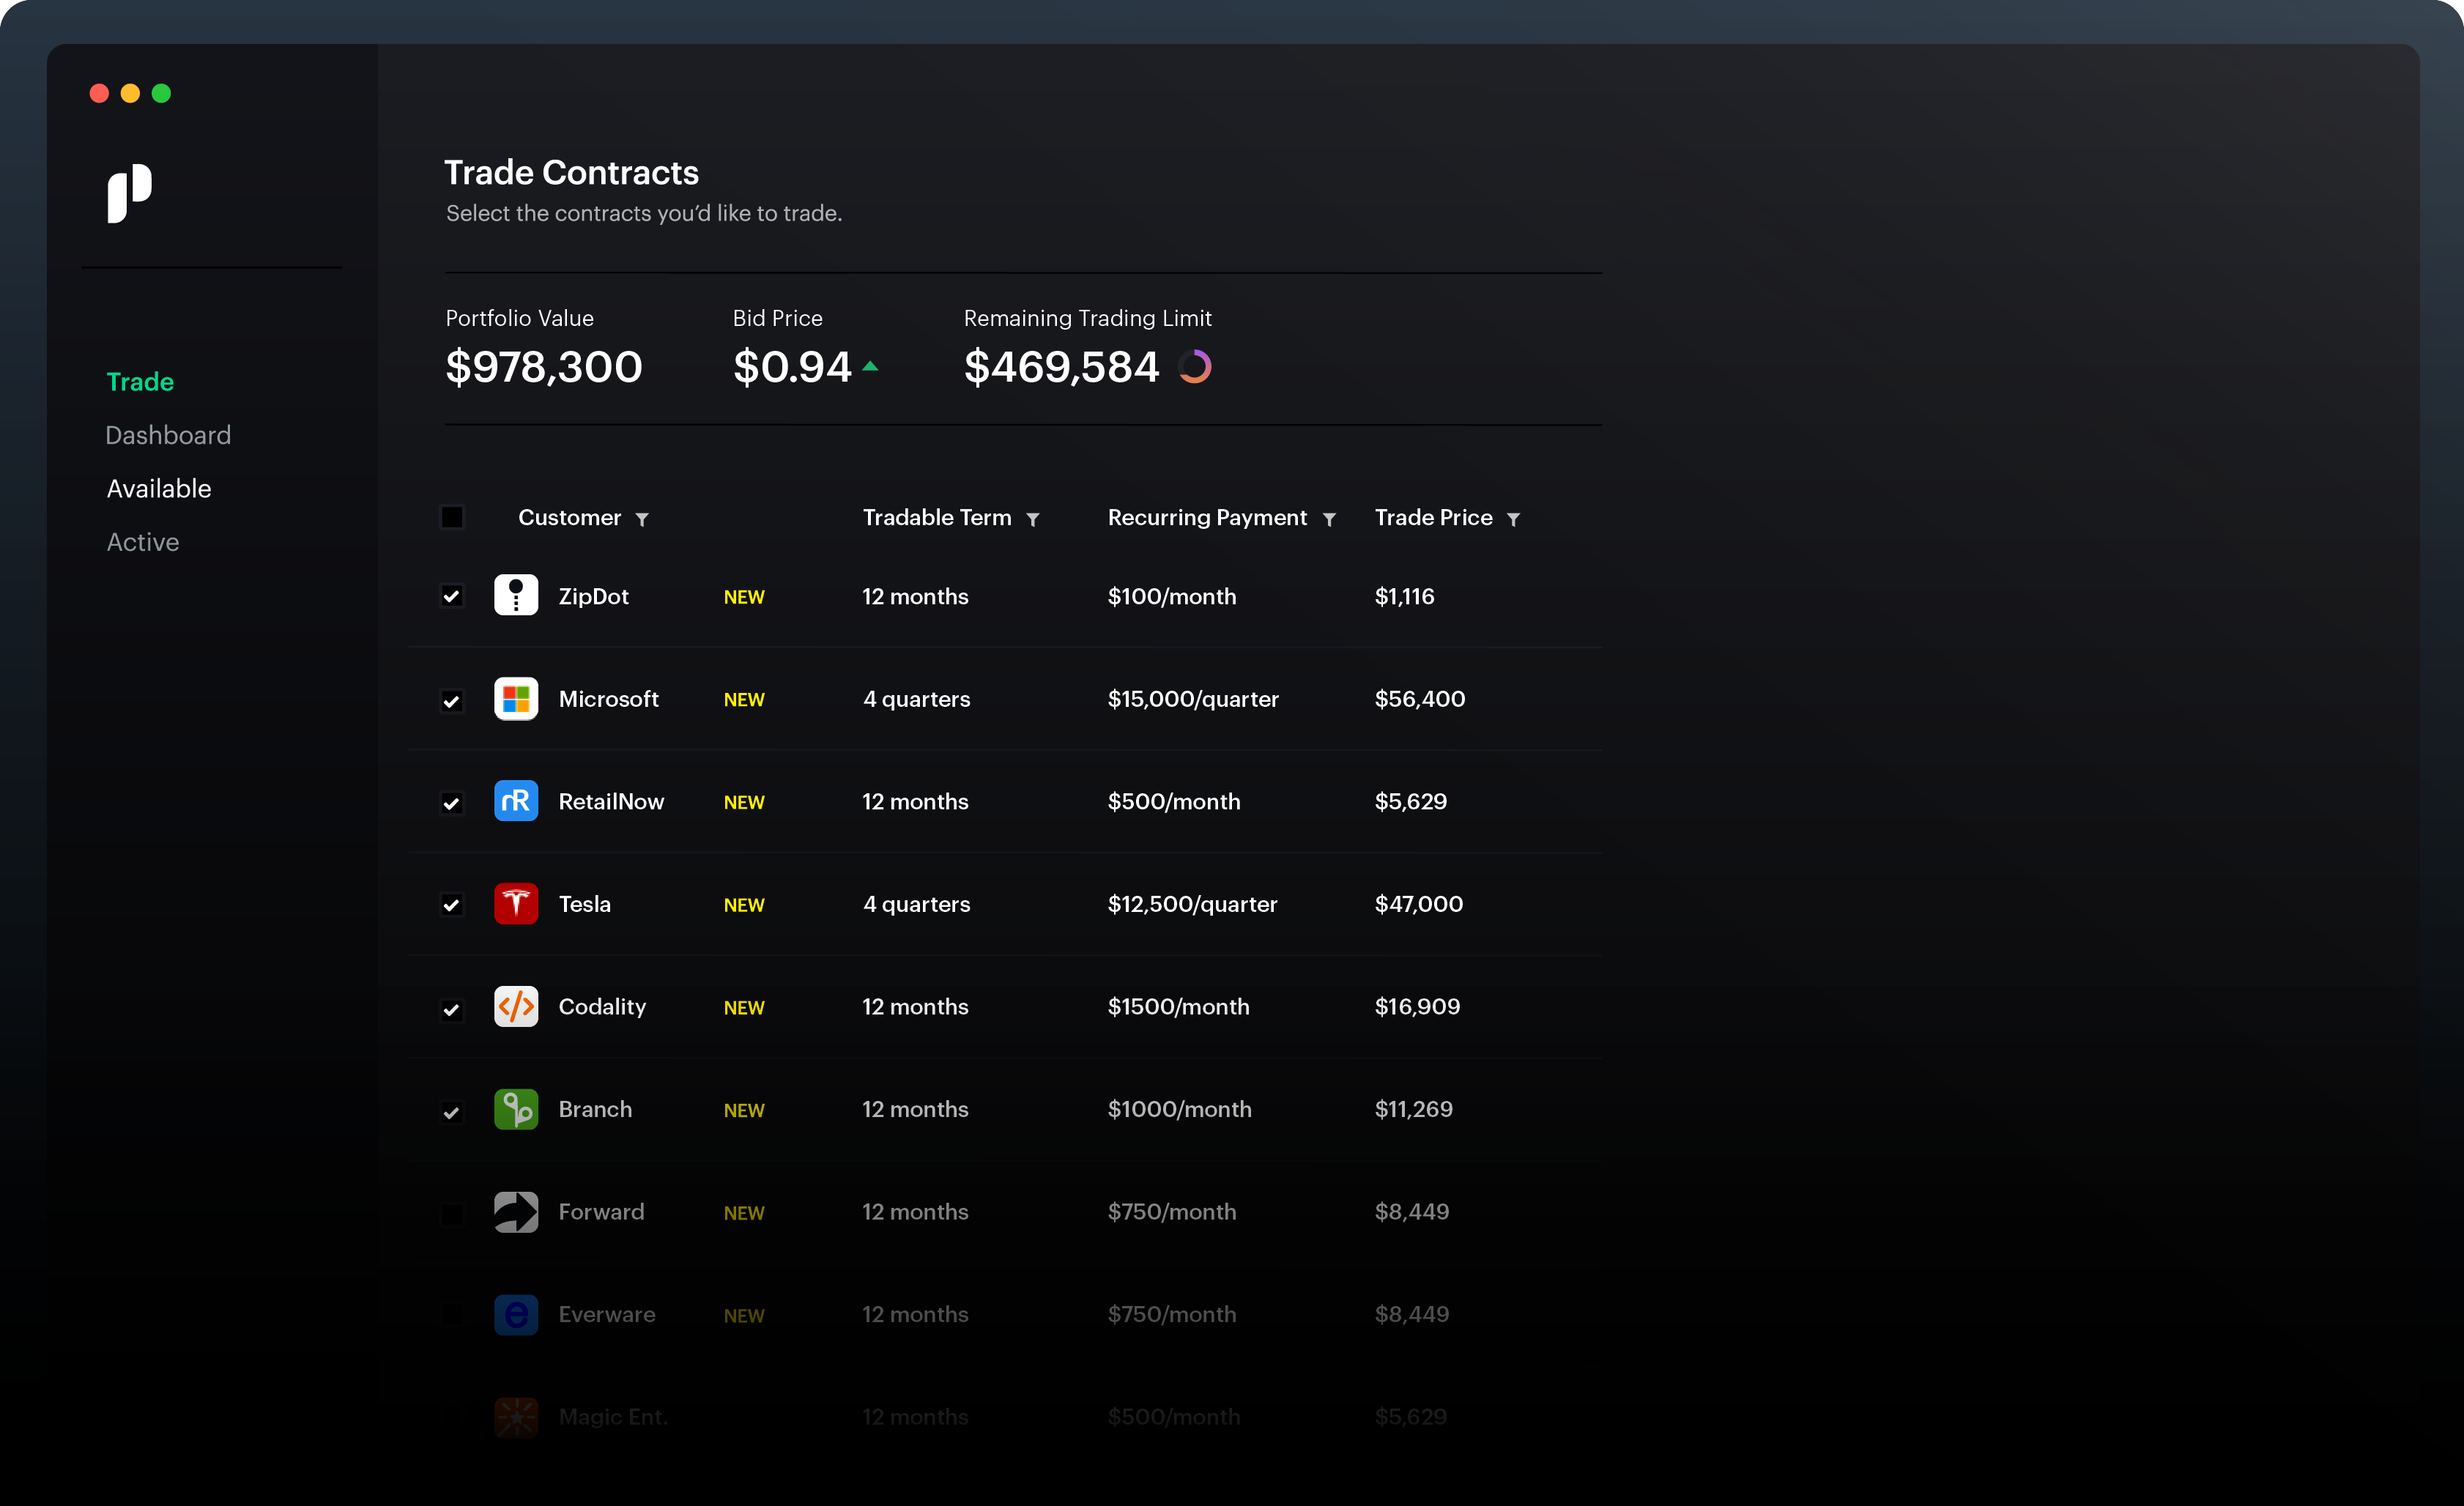Screen dimensions: 2464x1506
Task: Click the RetailNow company icon
Action: pos(516,801)
